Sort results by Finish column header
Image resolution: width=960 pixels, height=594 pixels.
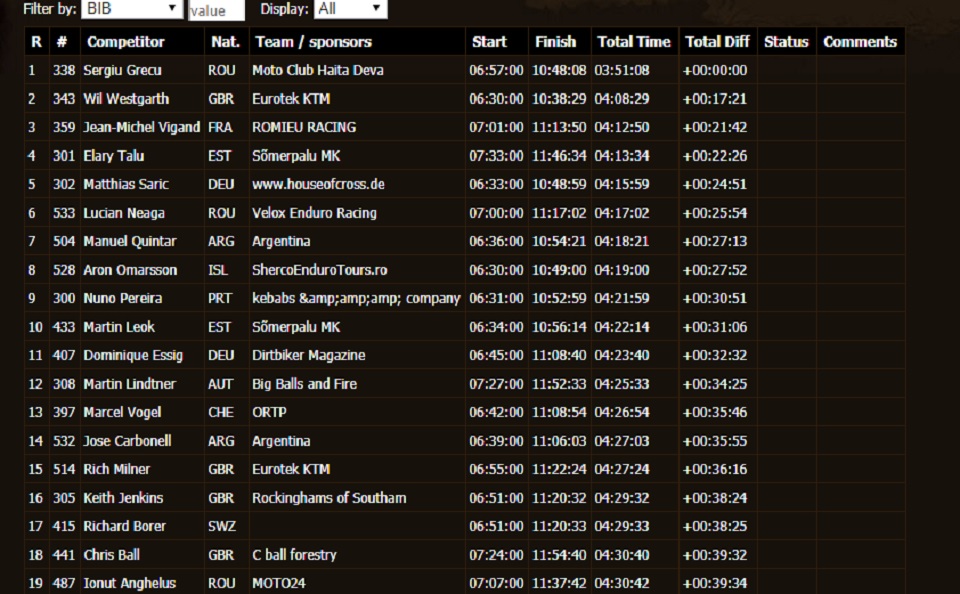pos(555,42)
